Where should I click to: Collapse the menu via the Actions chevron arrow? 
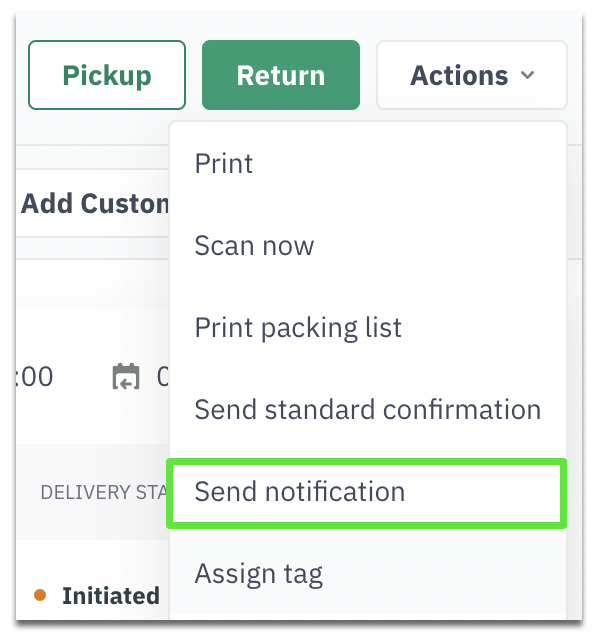pyautogui.click(x=527, y=75)
